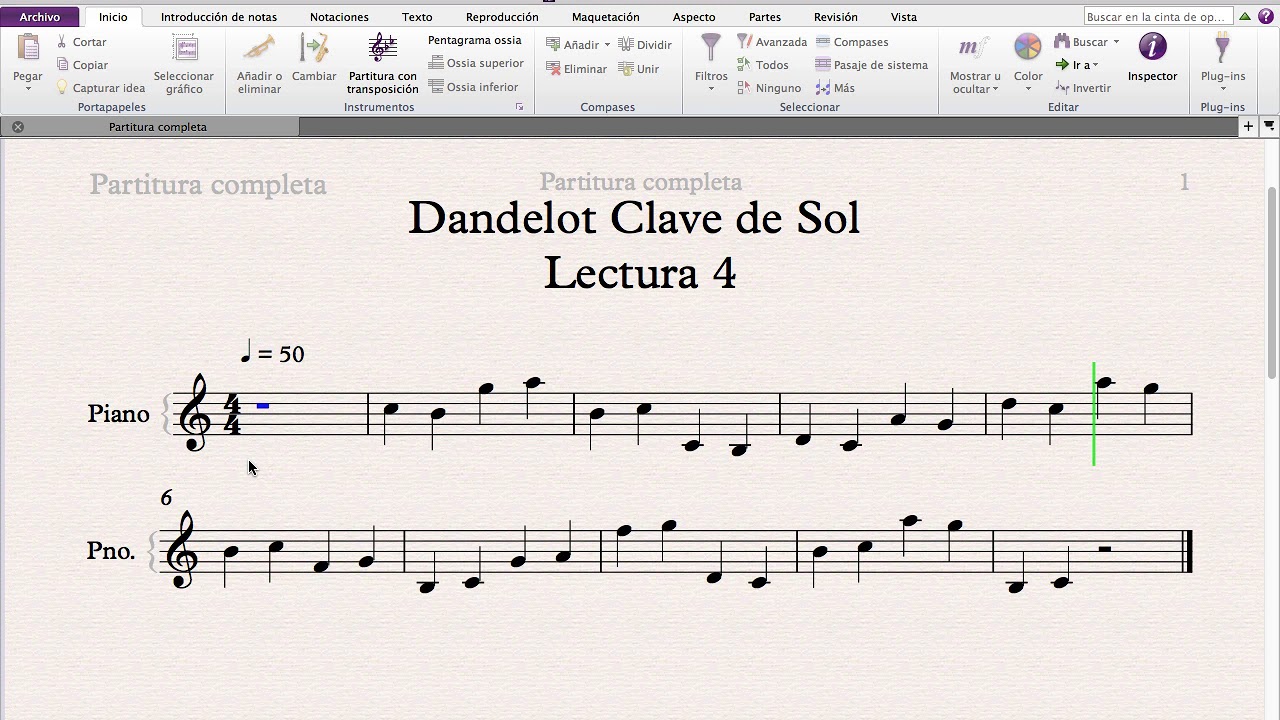
Task: Switch to the Revisión tab
Action: [x=835, y=17]
